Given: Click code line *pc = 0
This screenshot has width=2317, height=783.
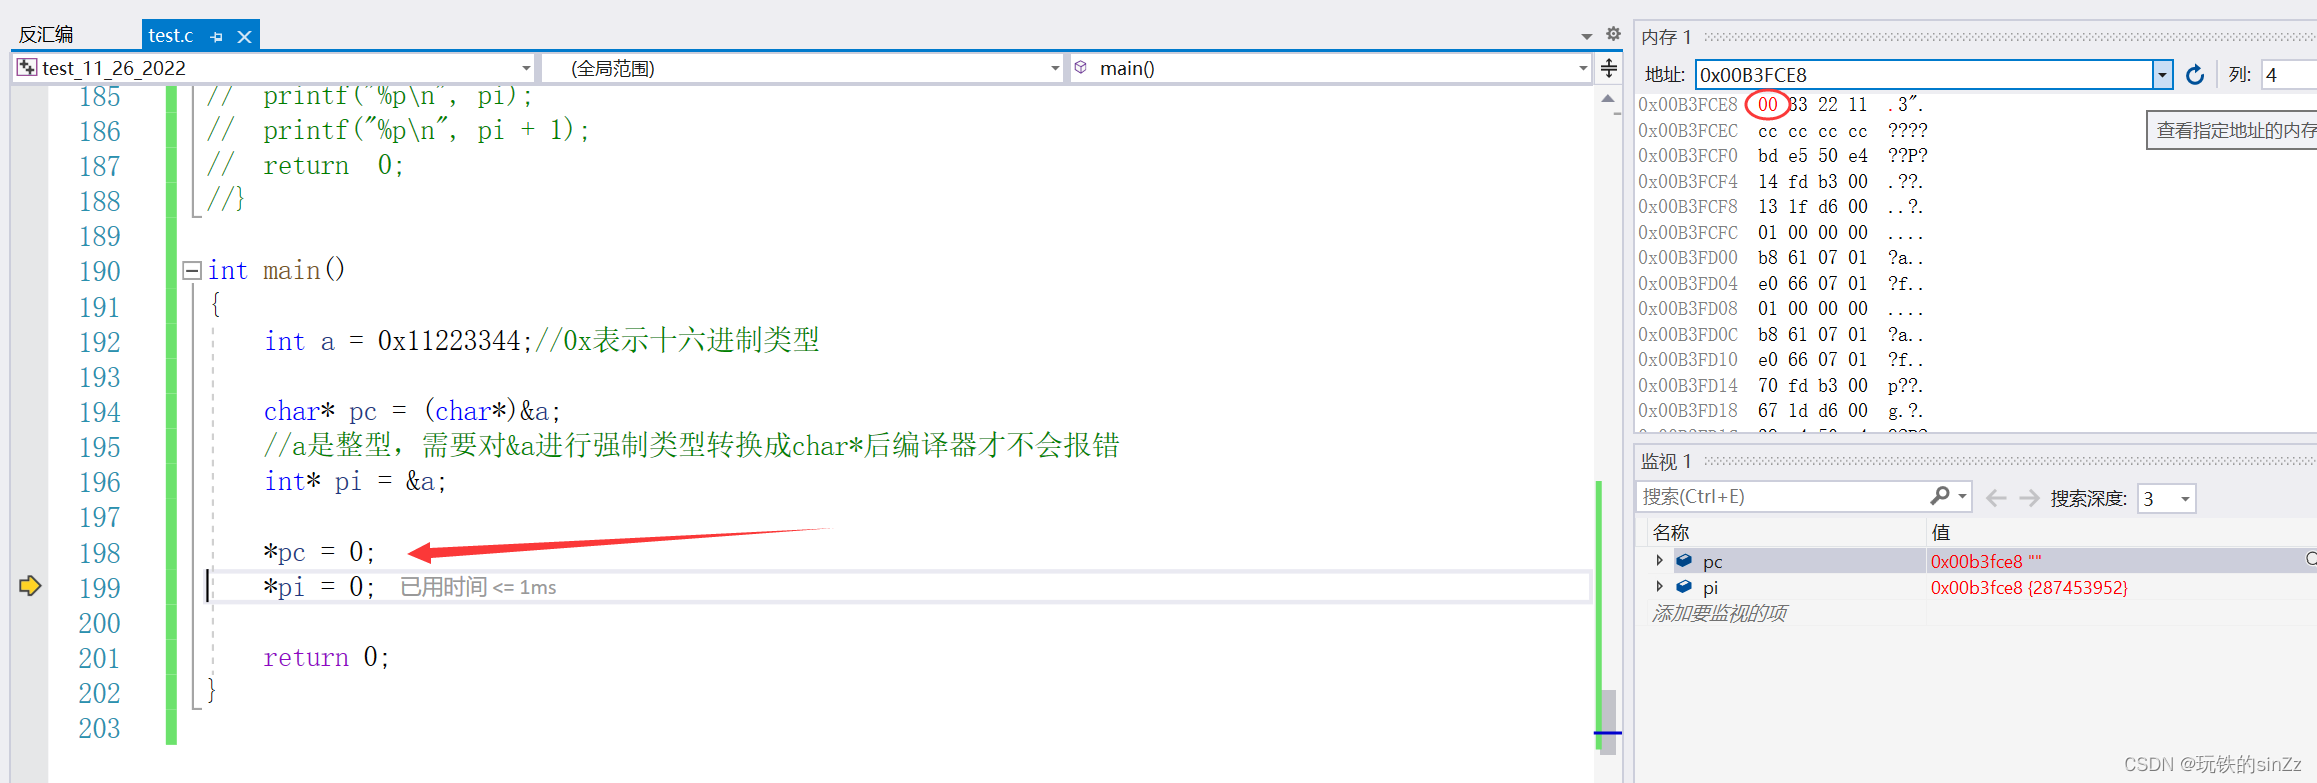Looking at the screenshot, I should 319,552.
